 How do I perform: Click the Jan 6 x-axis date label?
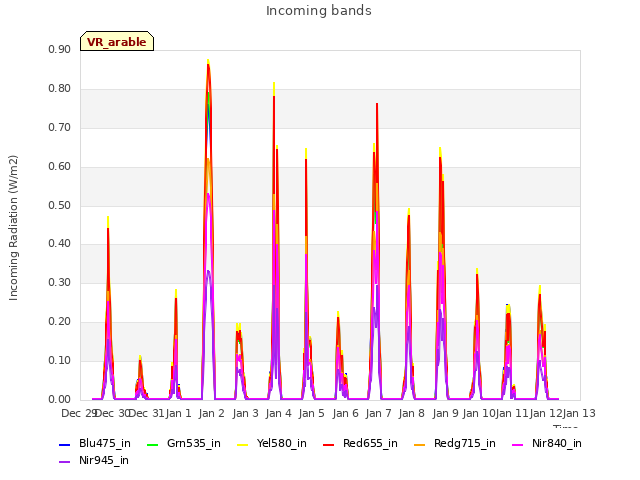tap(345, 413)
